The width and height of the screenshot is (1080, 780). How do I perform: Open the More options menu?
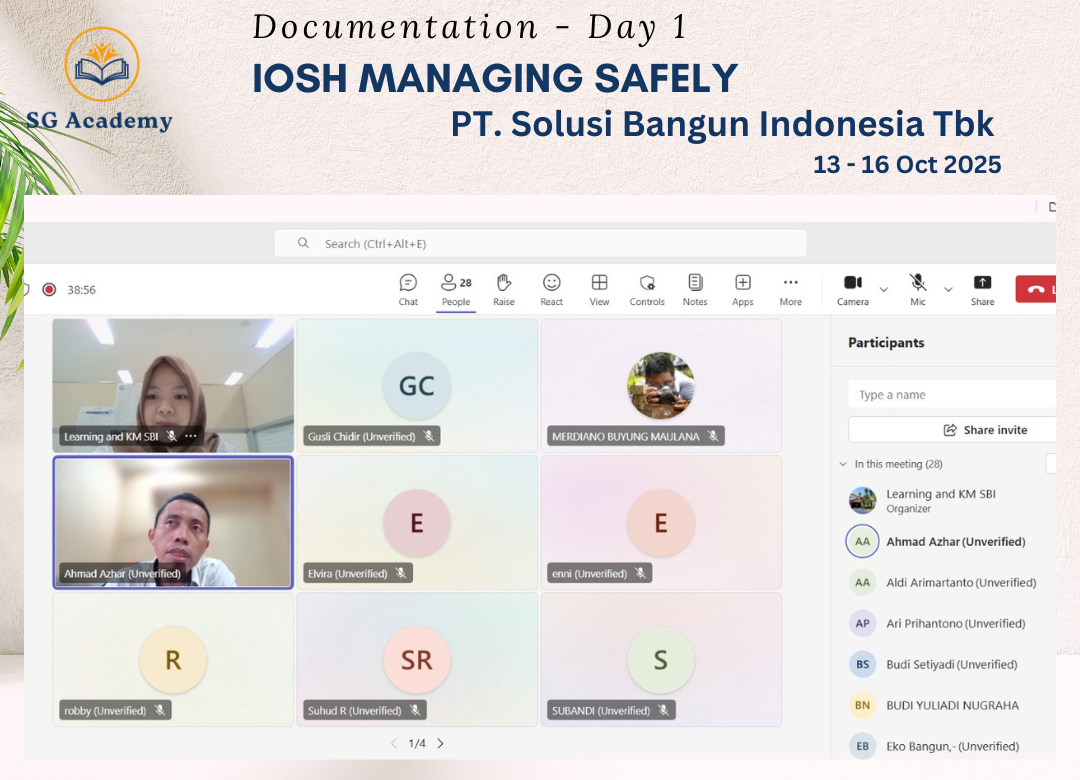pyautogui.click(x=791, y=289)
